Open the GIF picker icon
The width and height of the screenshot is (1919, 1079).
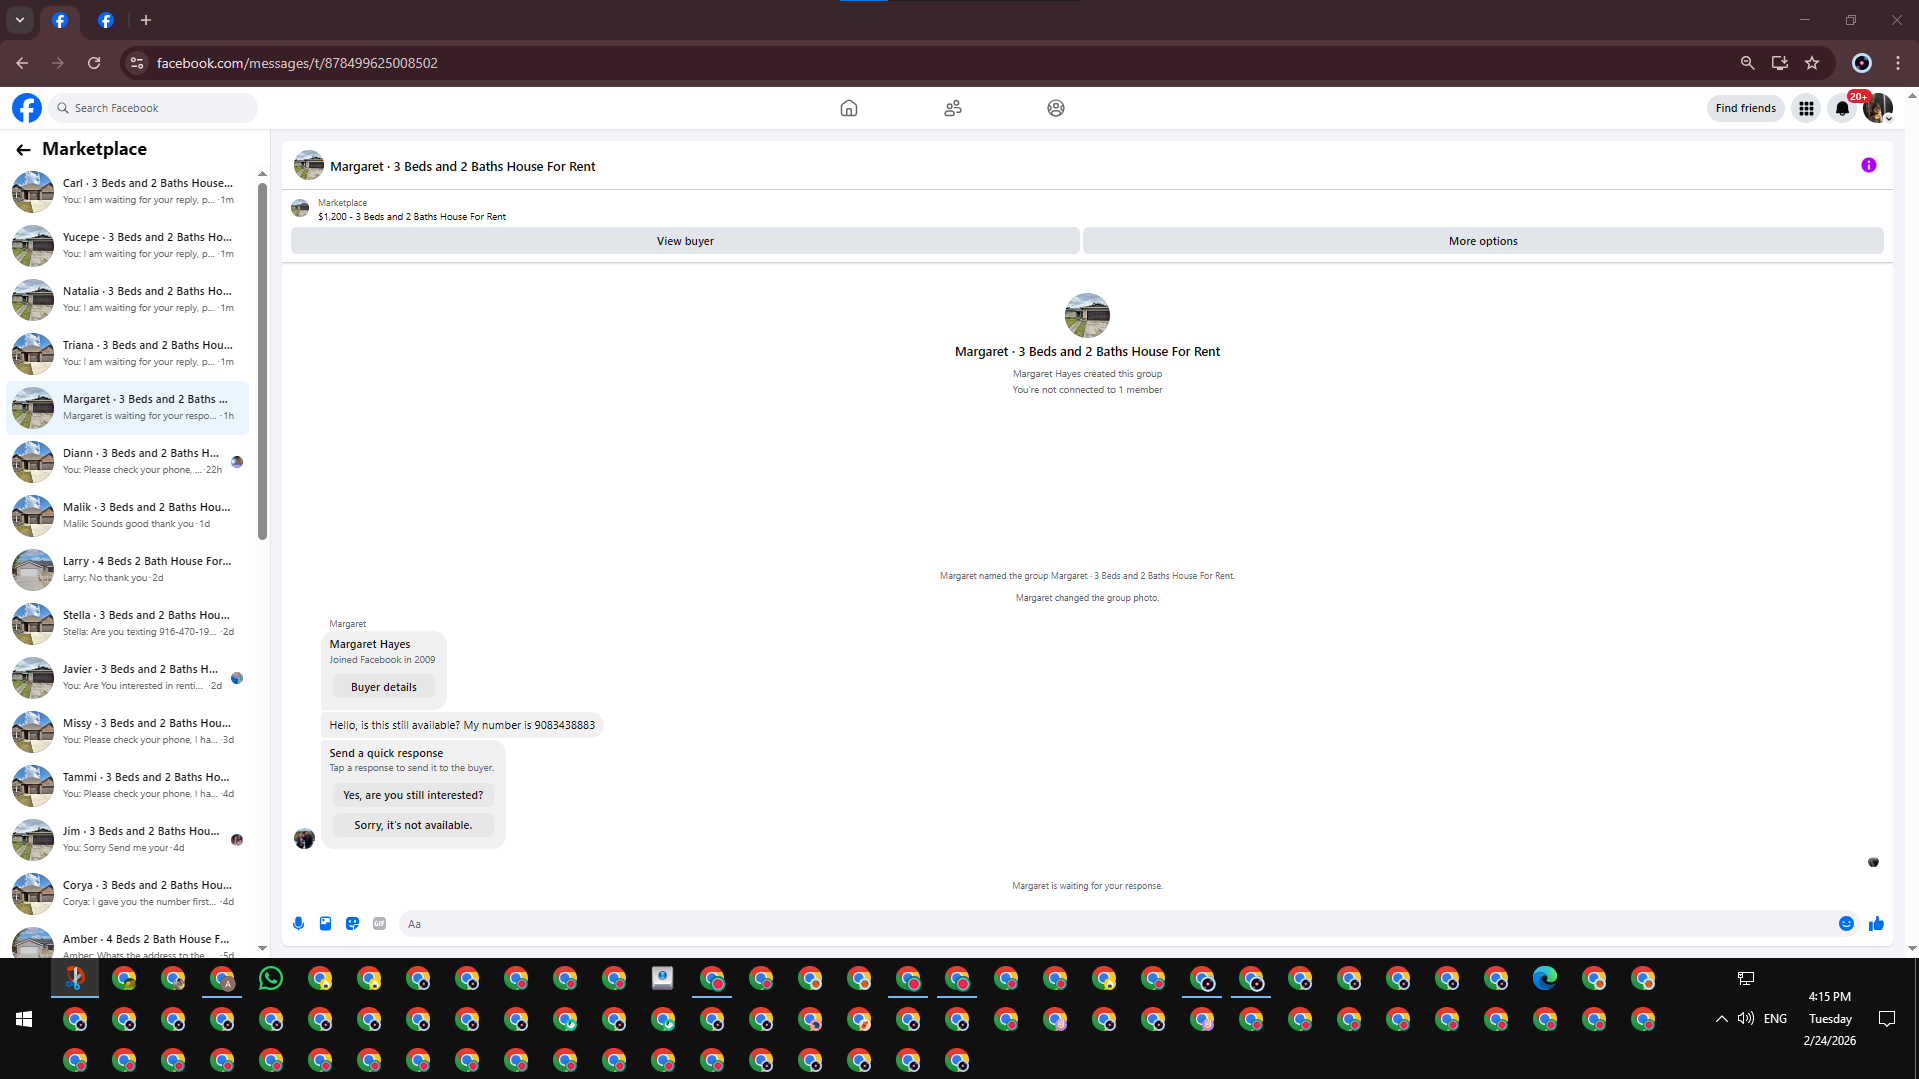(x=379, y=923)
